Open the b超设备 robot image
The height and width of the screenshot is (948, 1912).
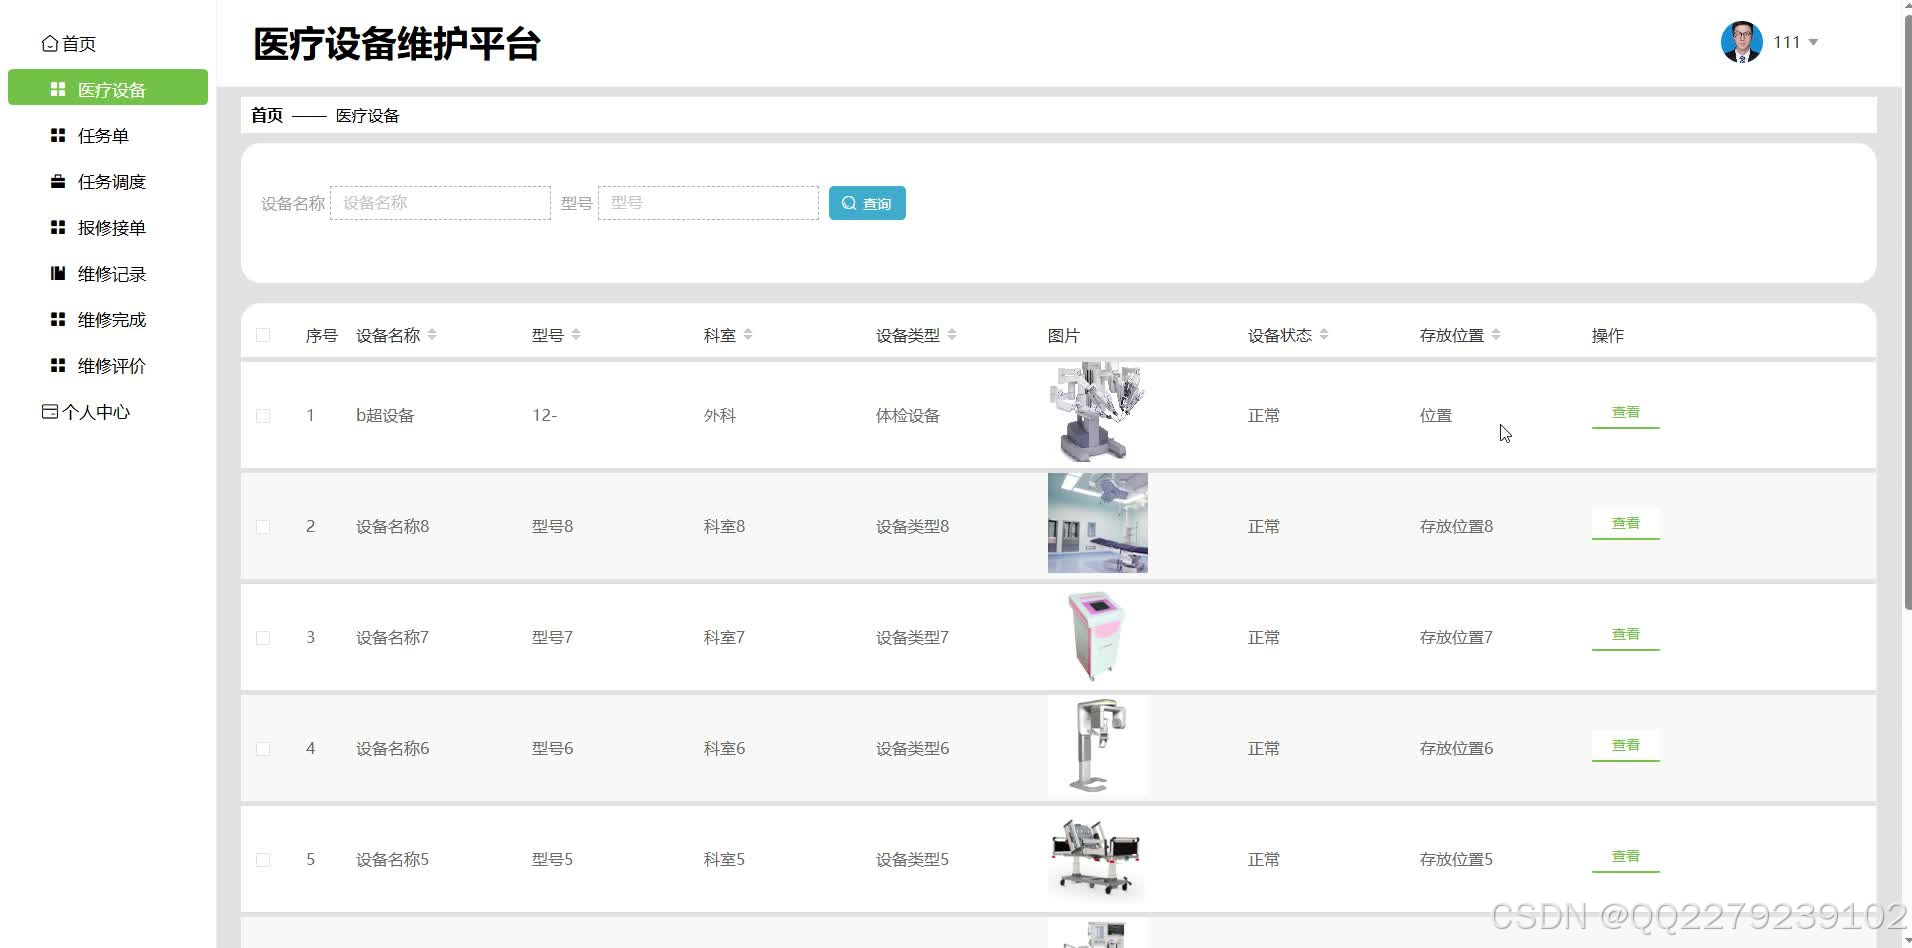pyautogui.click(x=1097, y=412)
